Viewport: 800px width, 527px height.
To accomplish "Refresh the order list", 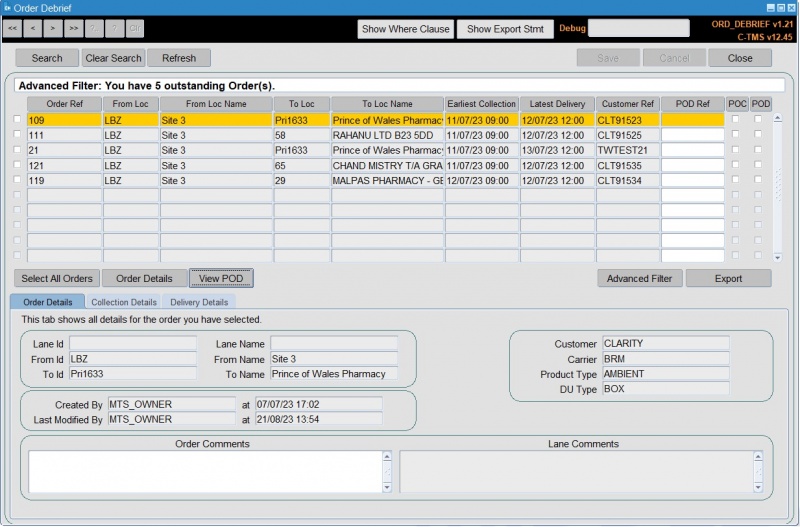I will [179, 58].
